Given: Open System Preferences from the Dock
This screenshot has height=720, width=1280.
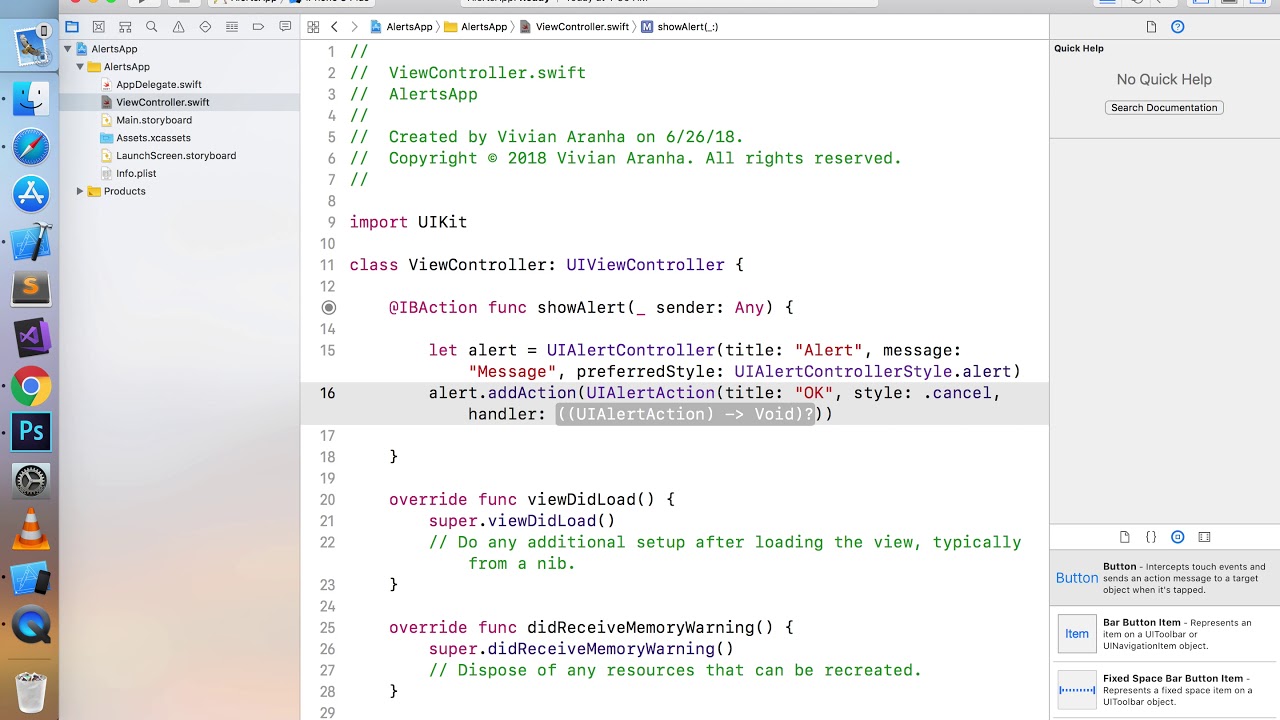Looking at the screenshot, I should (31, 481).
